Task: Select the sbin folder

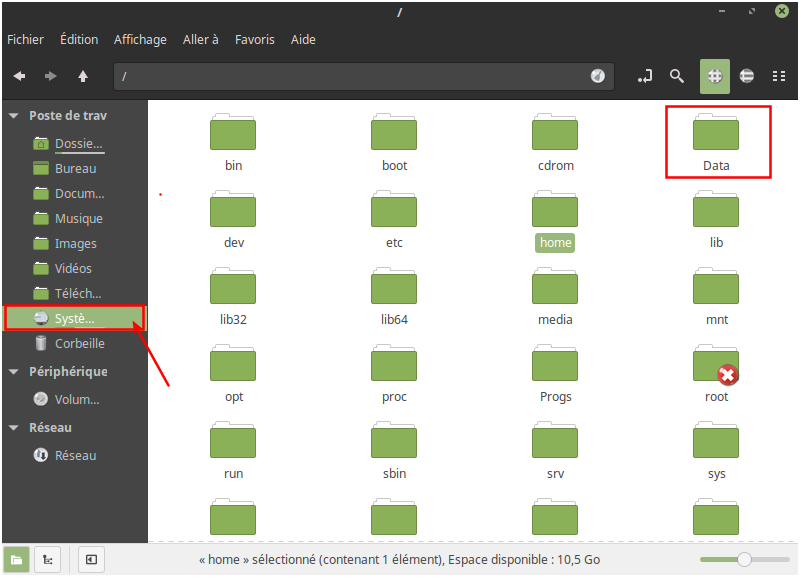Action: point(394,452)
